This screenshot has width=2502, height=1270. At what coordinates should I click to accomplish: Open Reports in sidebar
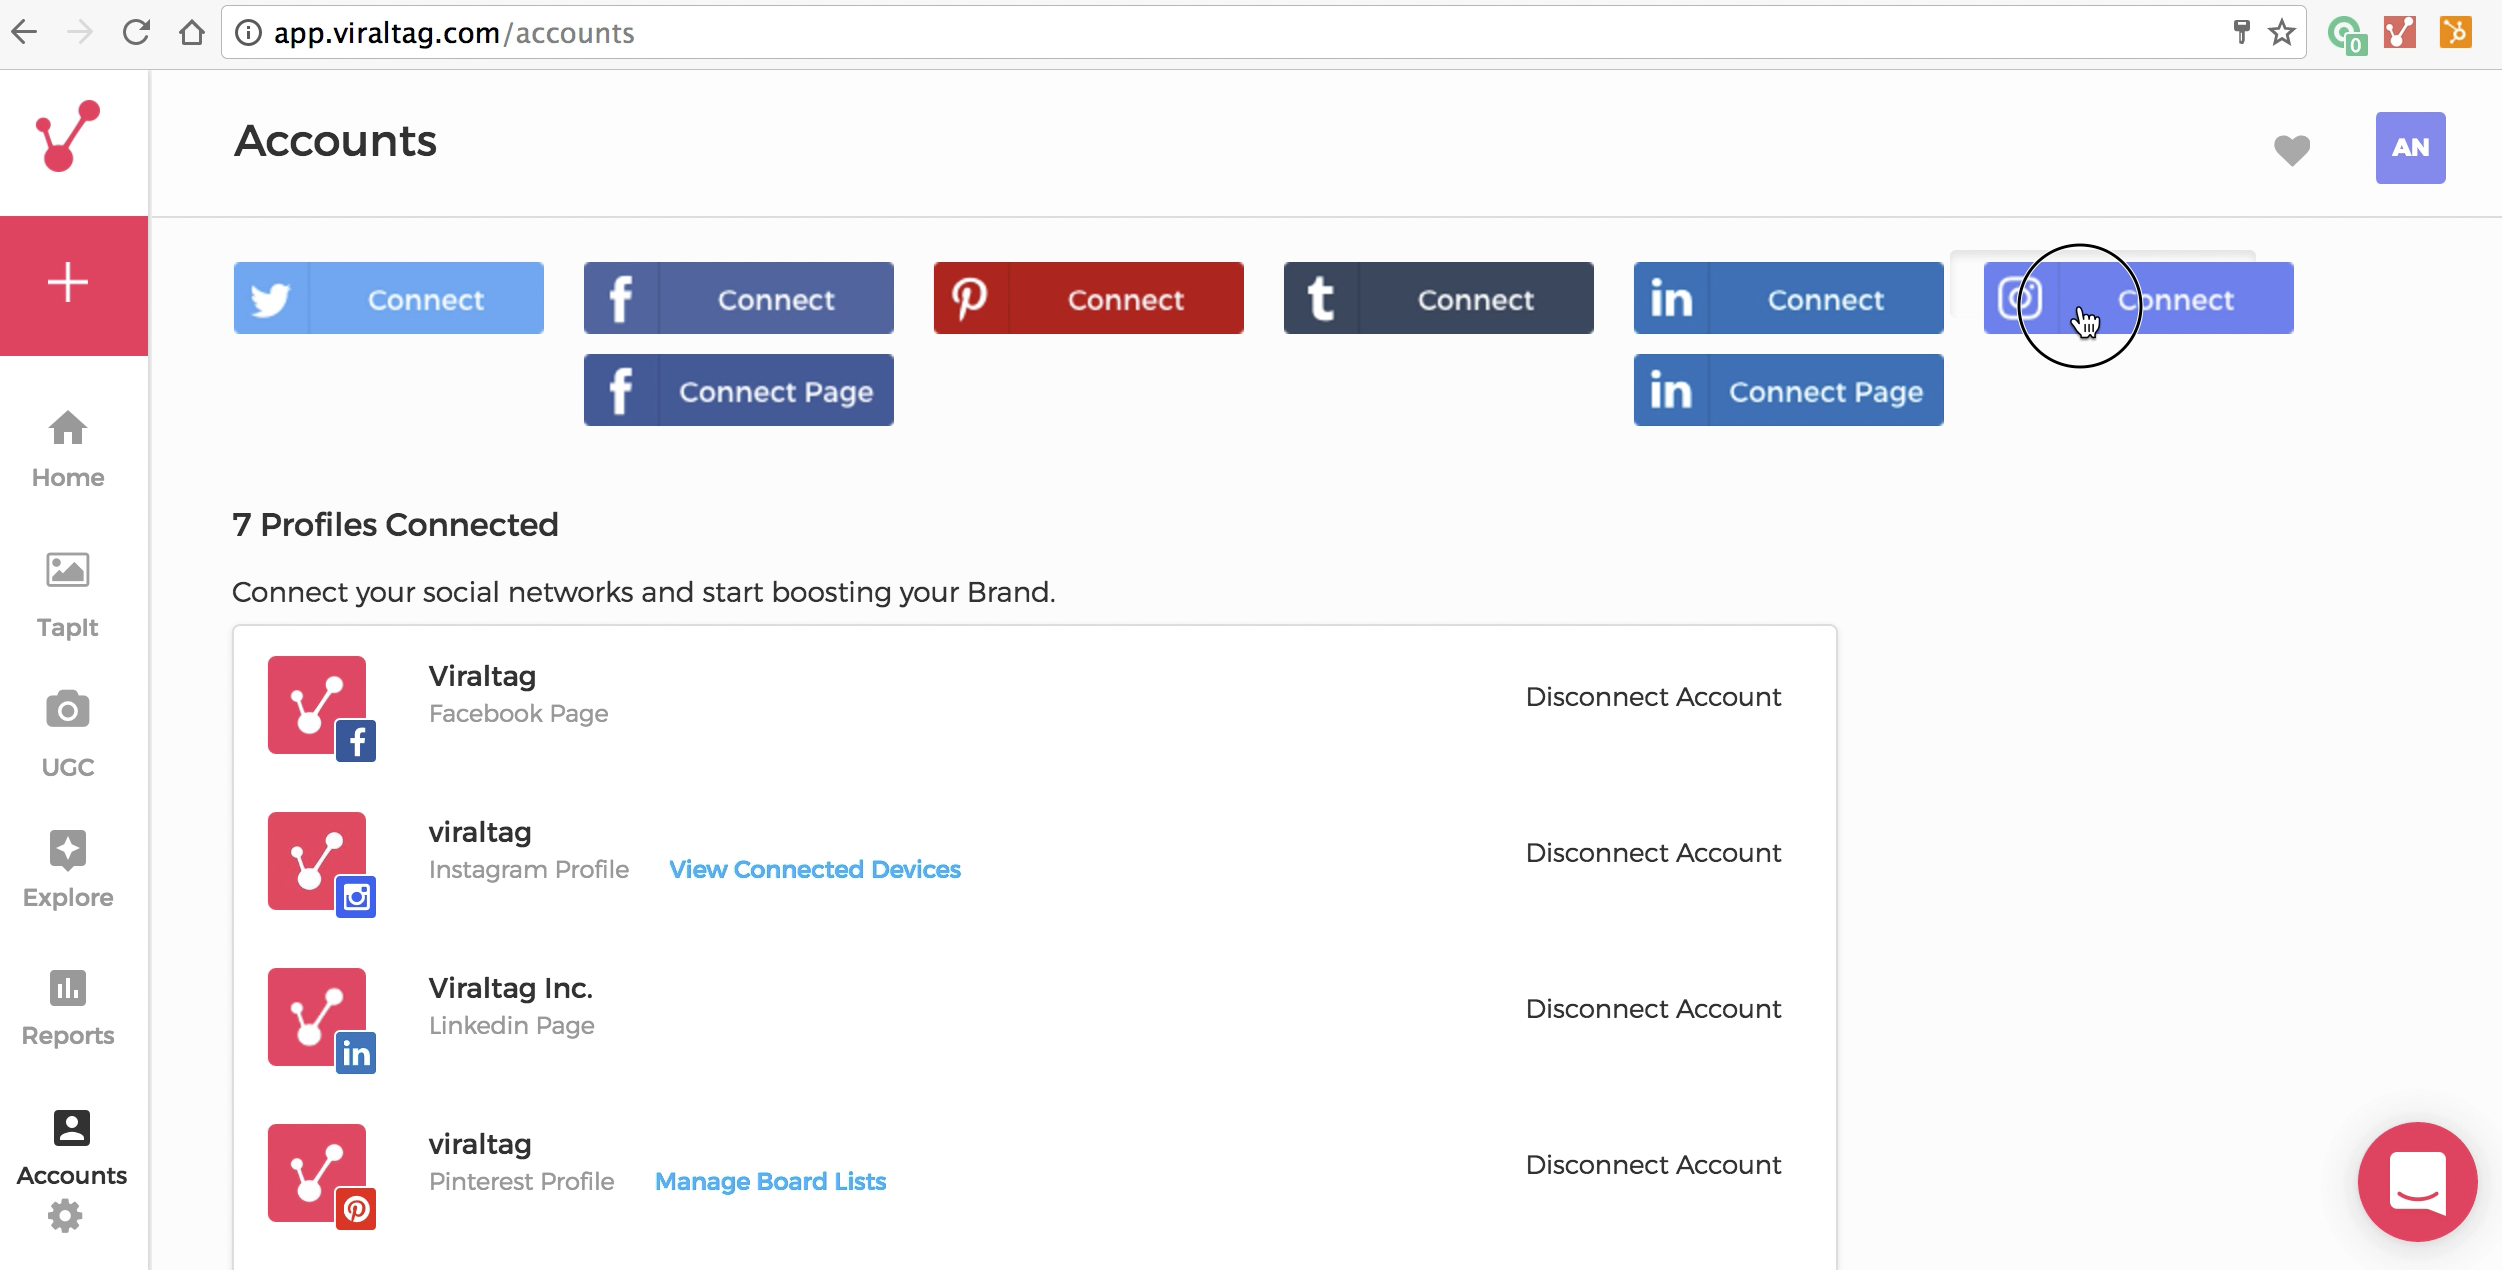[68, 1008]
